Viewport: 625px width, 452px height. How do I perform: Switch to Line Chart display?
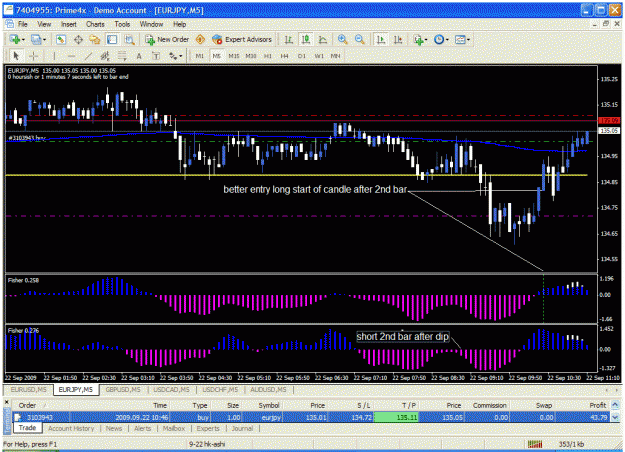coord(323,39)
